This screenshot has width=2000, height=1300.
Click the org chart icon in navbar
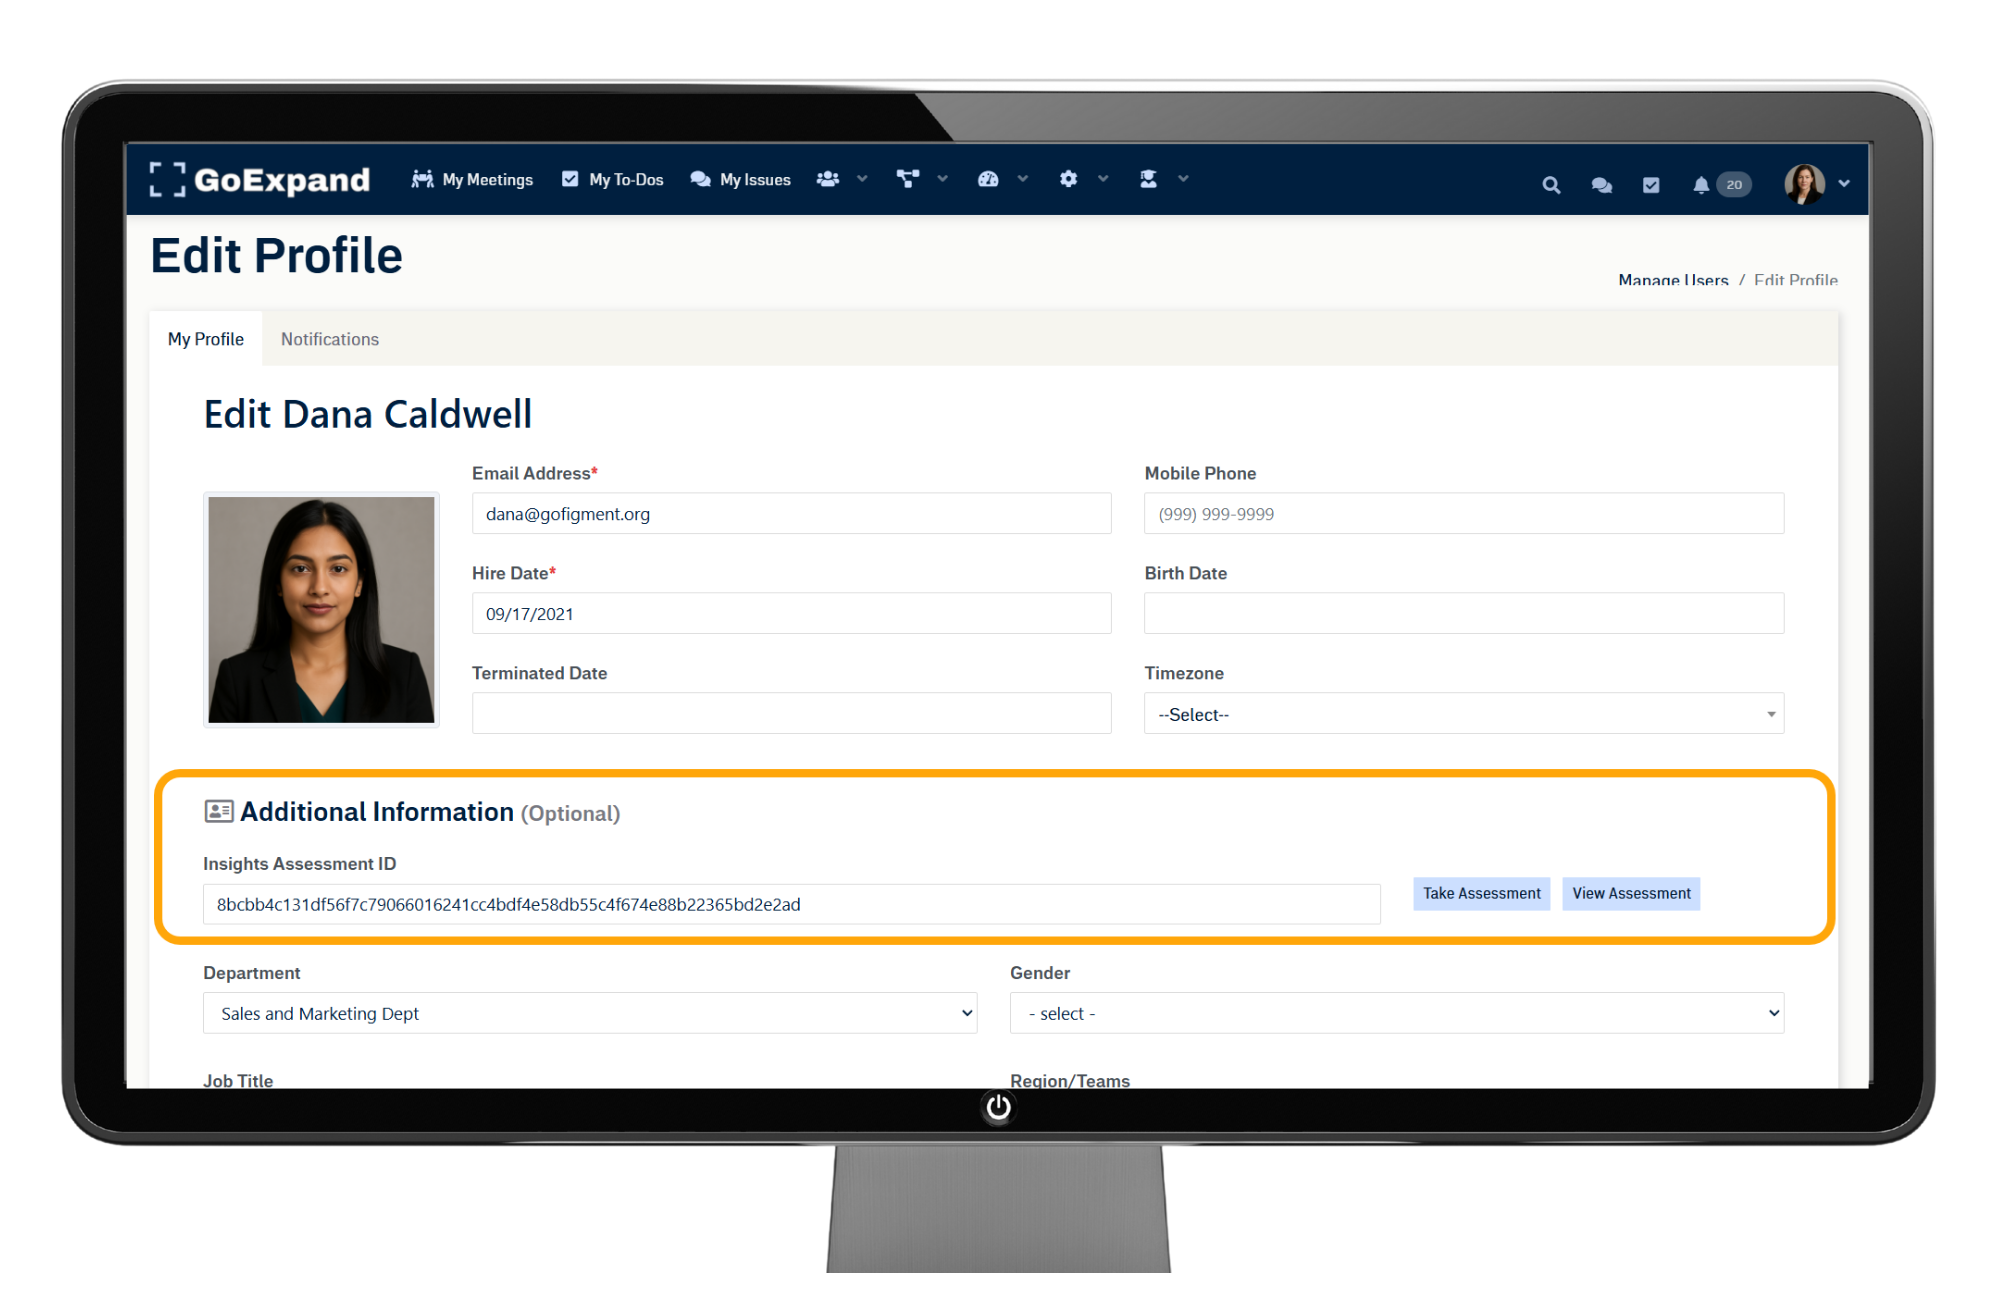908,179
